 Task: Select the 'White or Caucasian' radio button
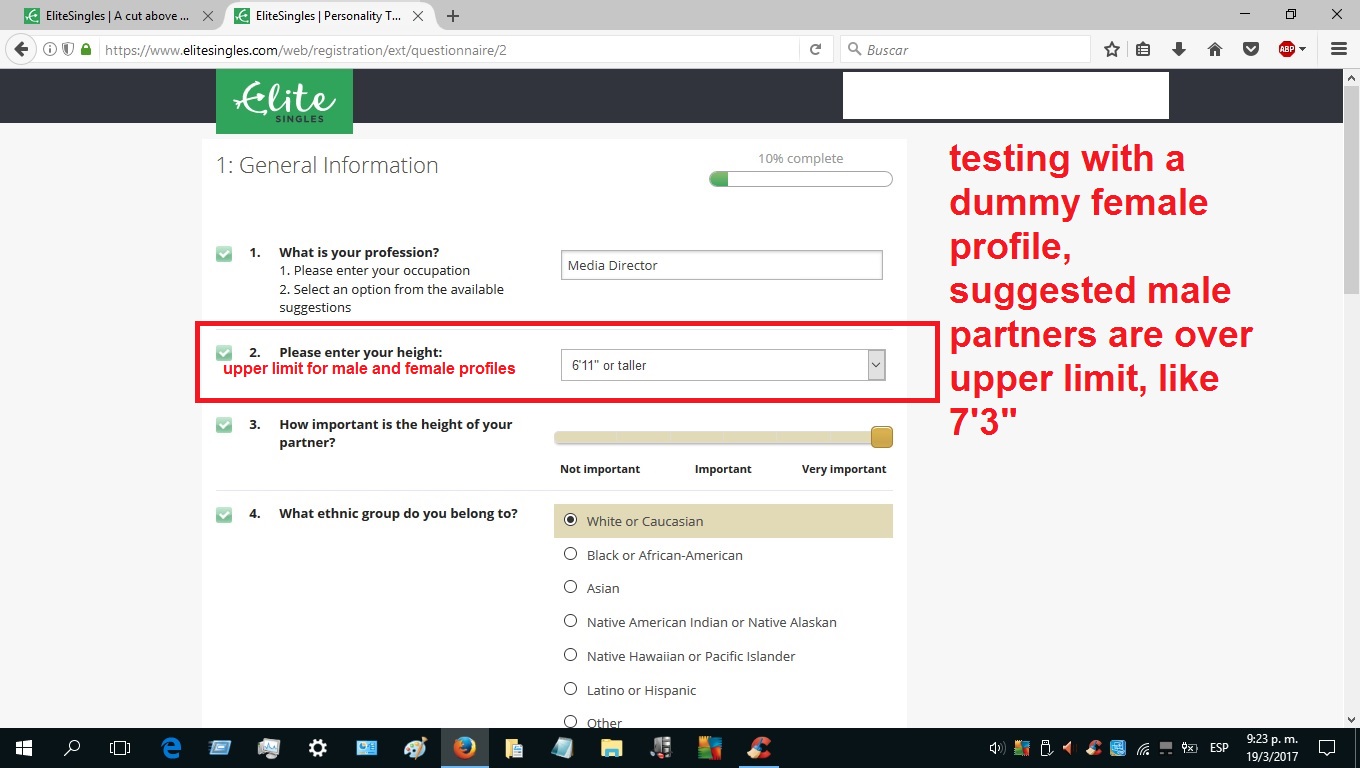[x=571, y=520]
